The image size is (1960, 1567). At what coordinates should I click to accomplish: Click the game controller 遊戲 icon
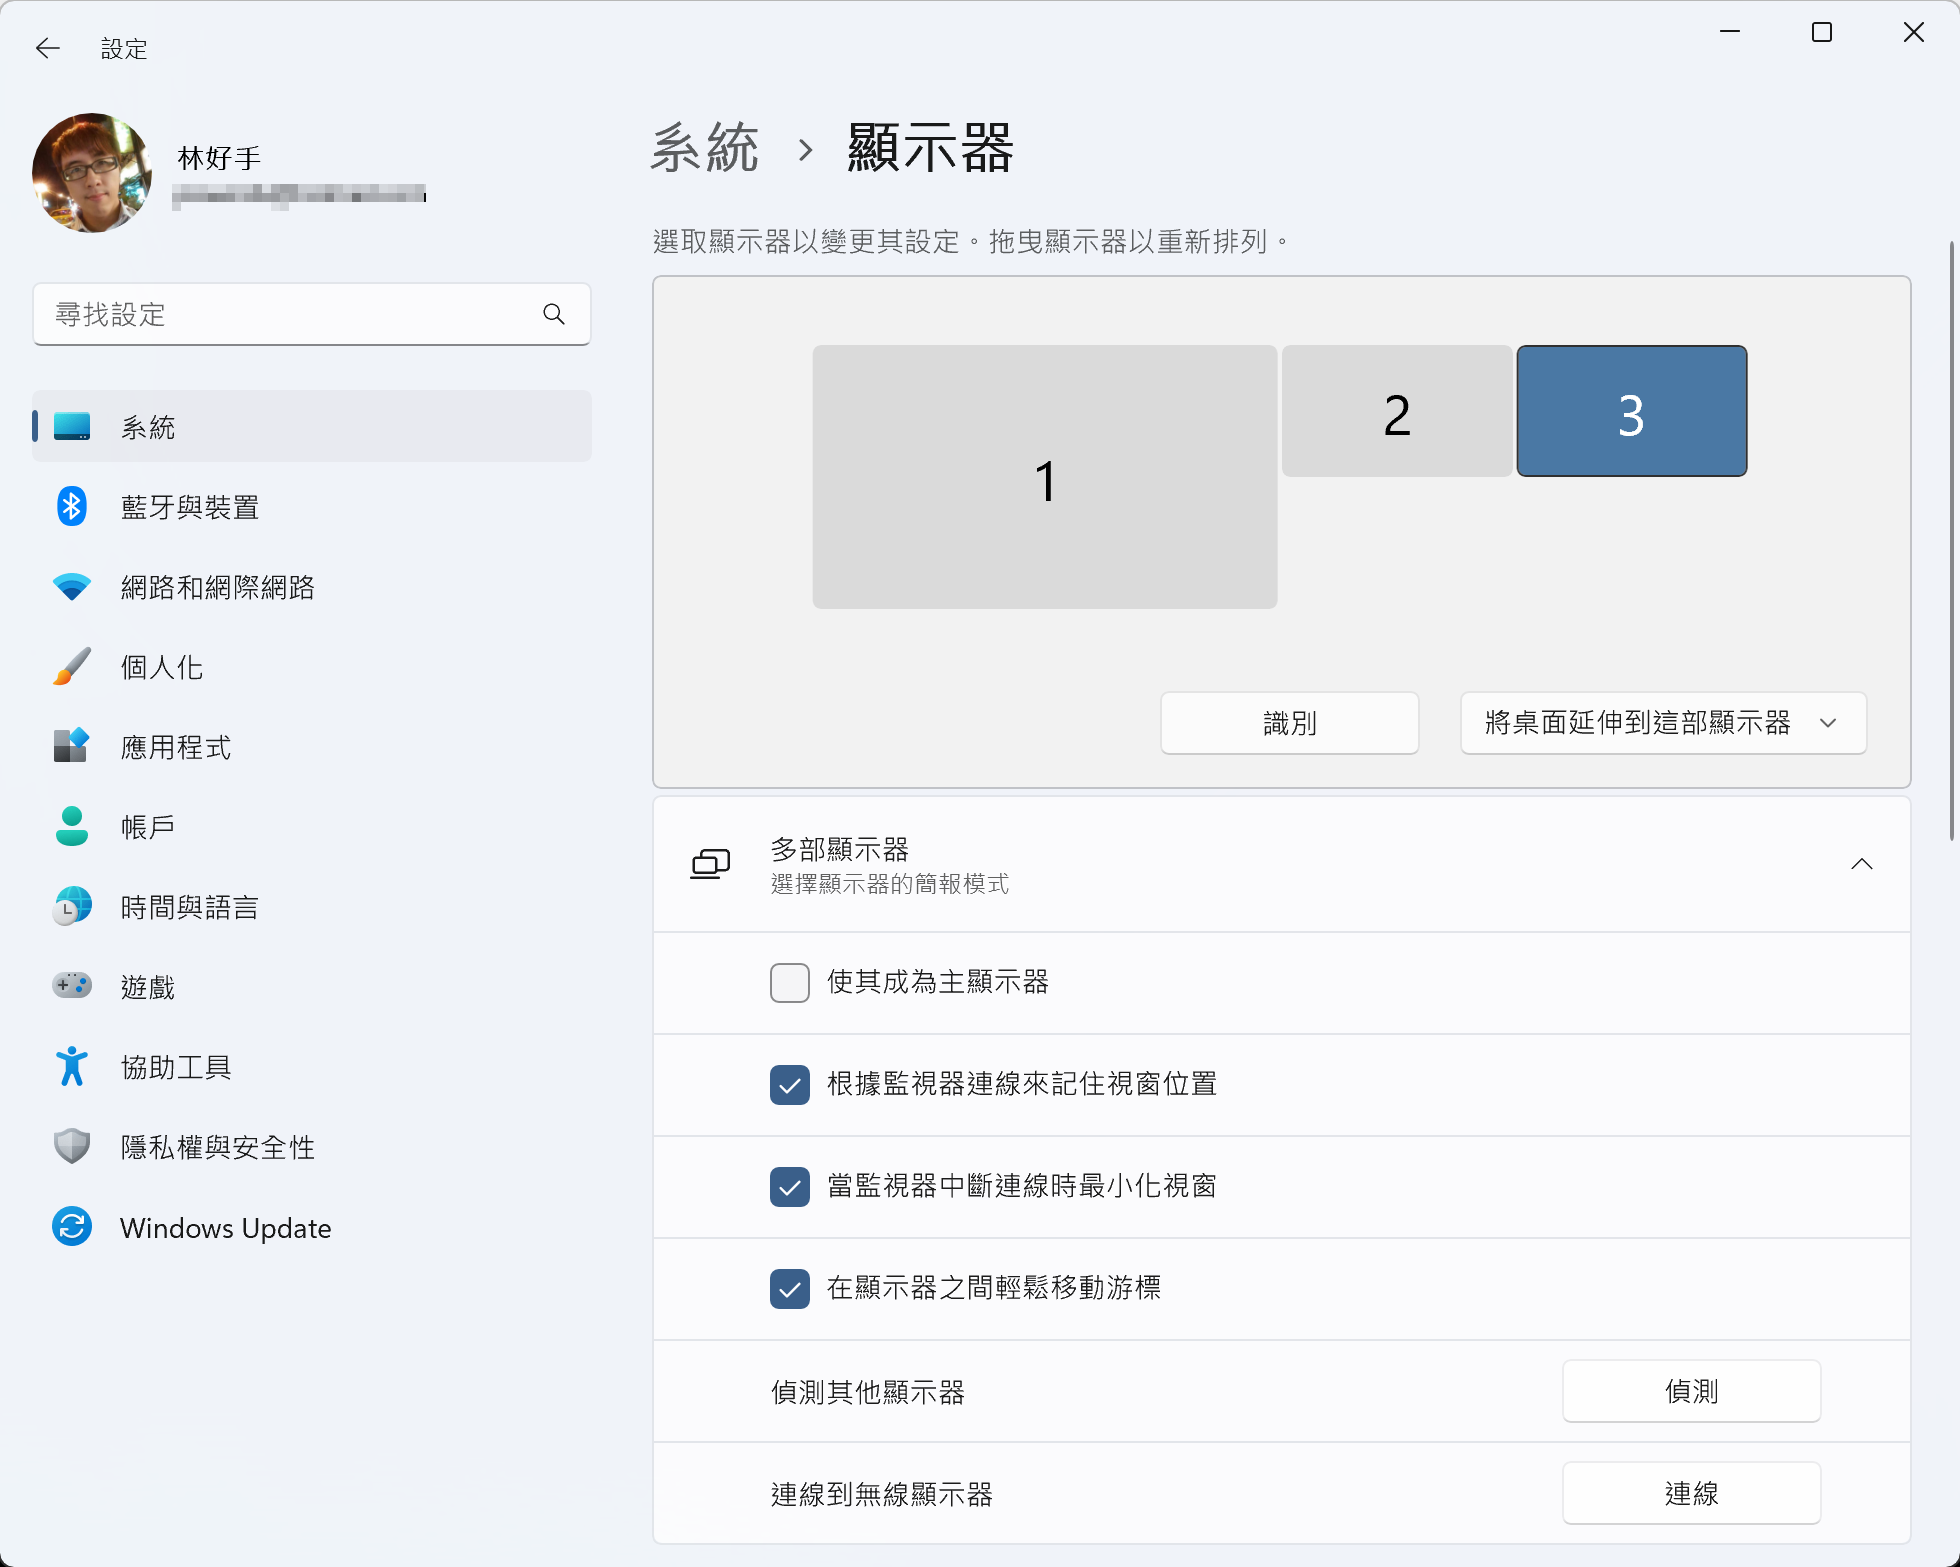pyautogui.click(x=71, y=986)
